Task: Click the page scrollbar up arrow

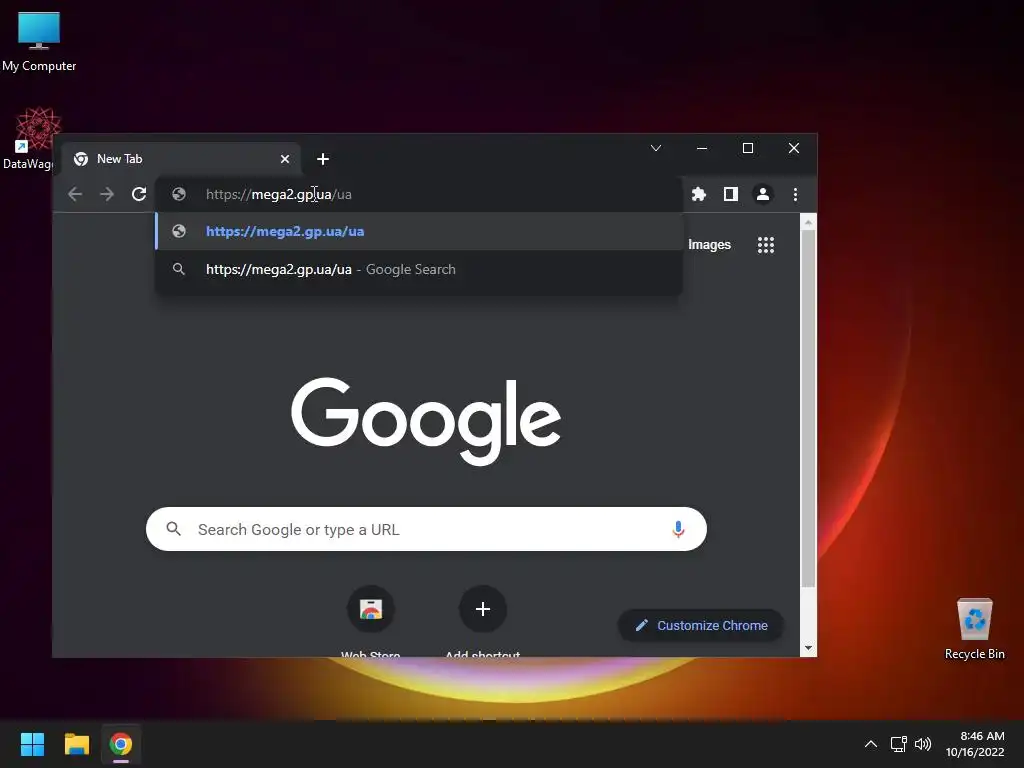Action: (808, 222)
